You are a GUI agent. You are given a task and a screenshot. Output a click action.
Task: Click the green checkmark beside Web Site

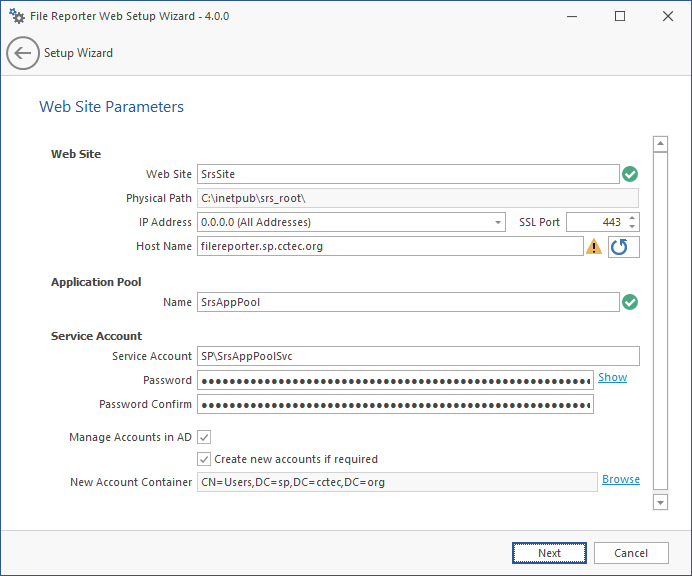coord(630,174)
